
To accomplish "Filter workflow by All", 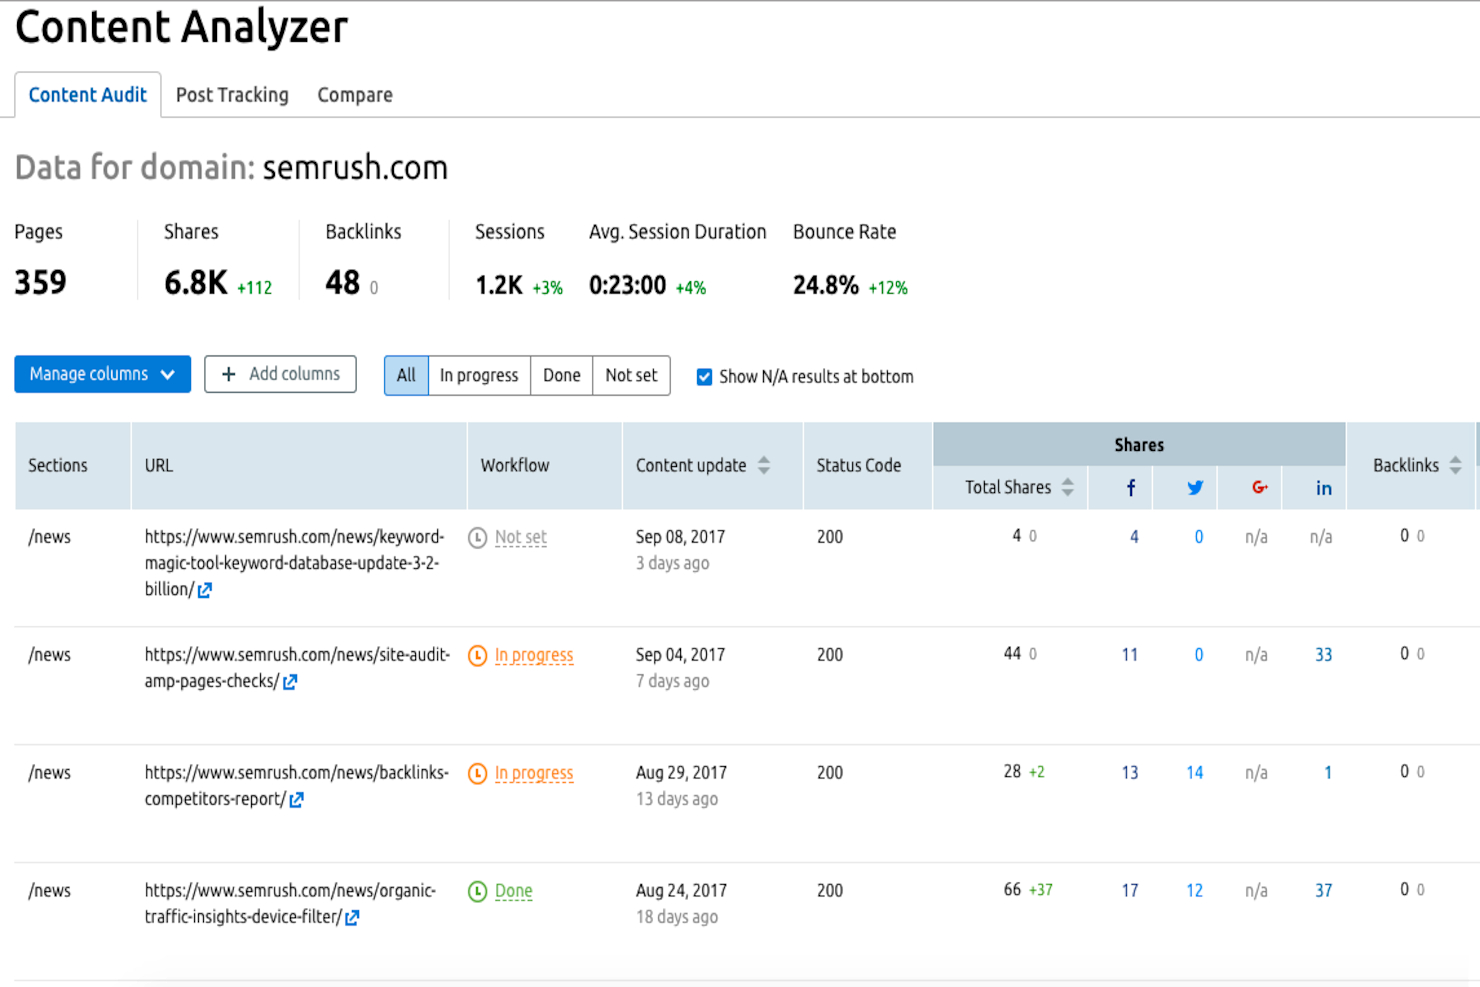I will tap(406, 376).
